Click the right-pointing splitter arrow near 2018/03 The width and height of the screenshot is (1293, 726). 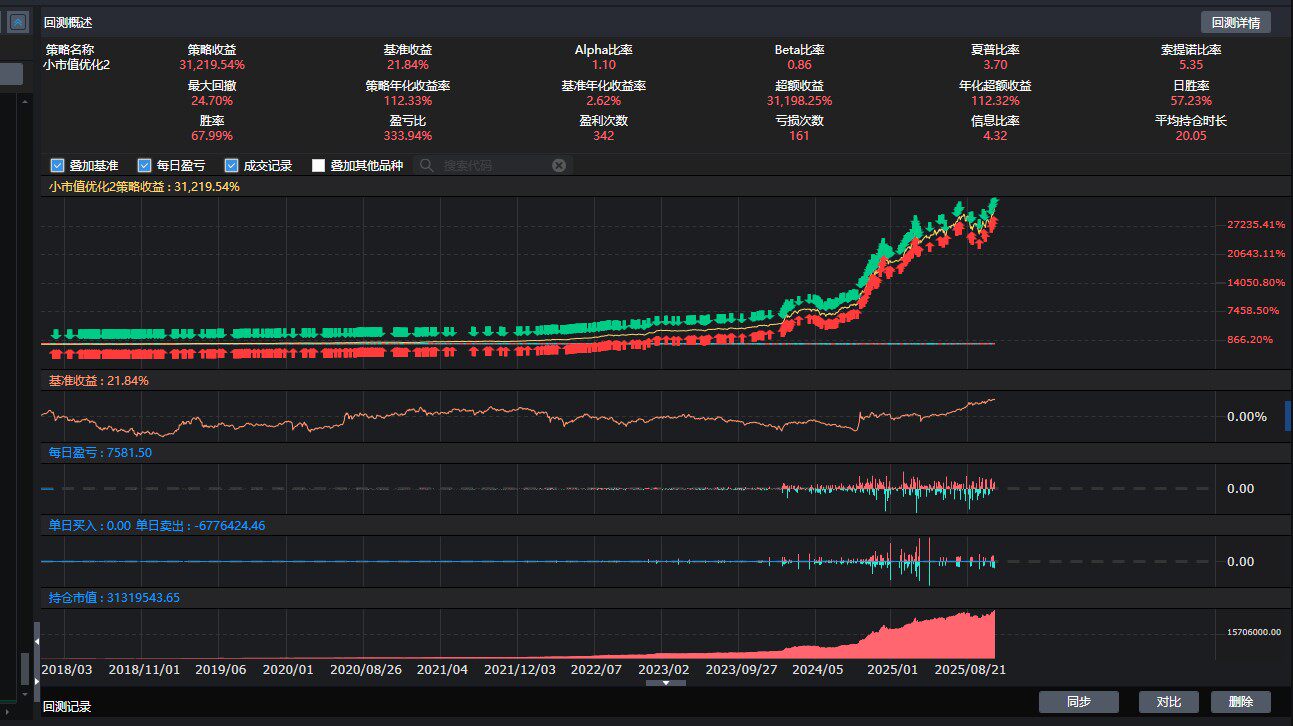[x=37, y=681]
